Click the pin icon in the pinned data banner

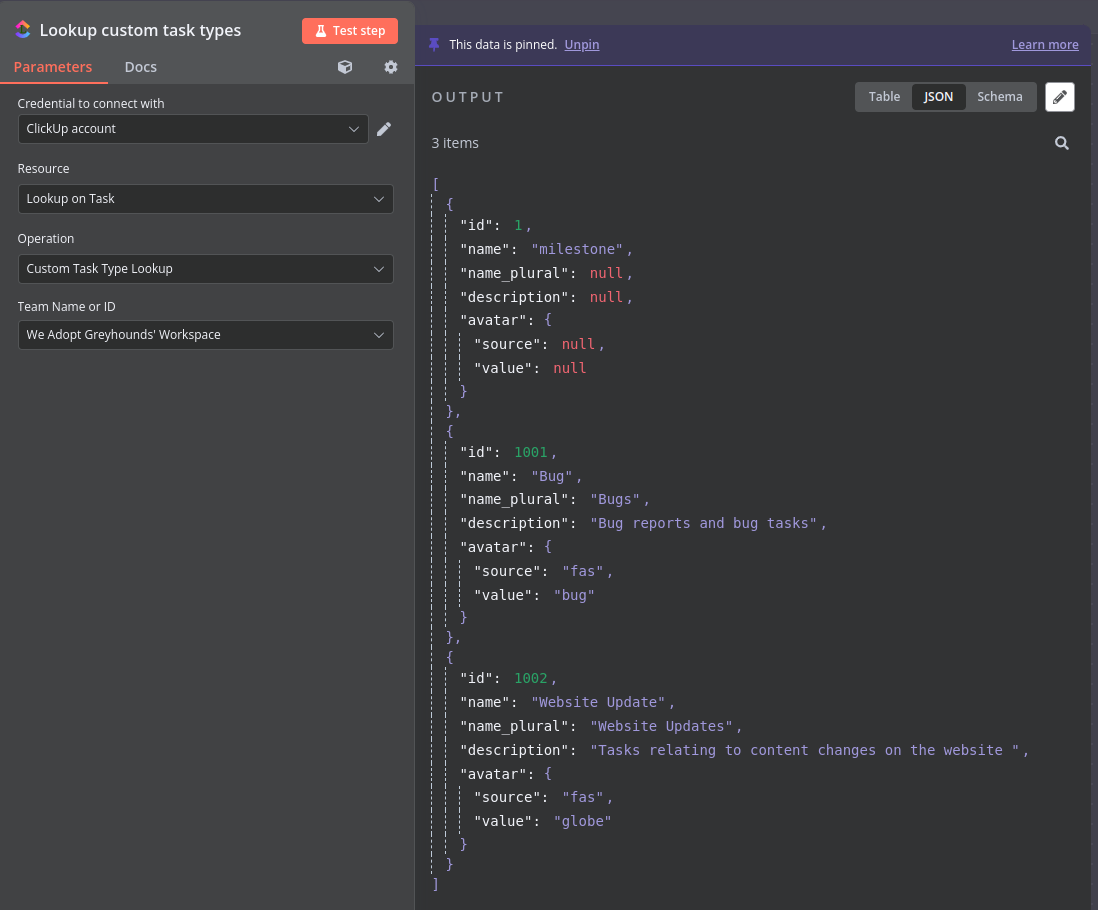(x=434, y=45)
